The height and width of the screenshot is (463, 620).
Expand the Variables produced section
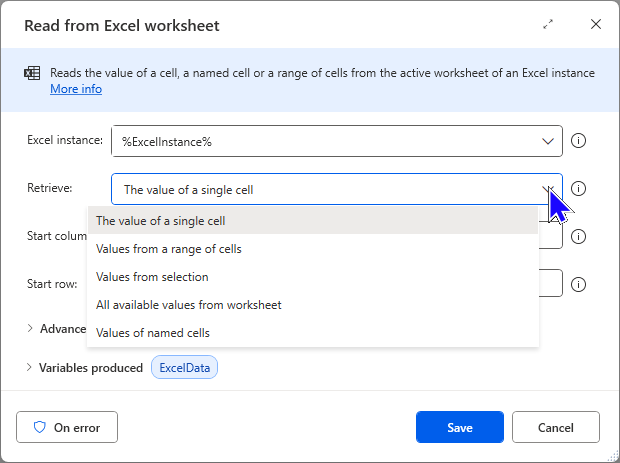click(x=29, y=367)
